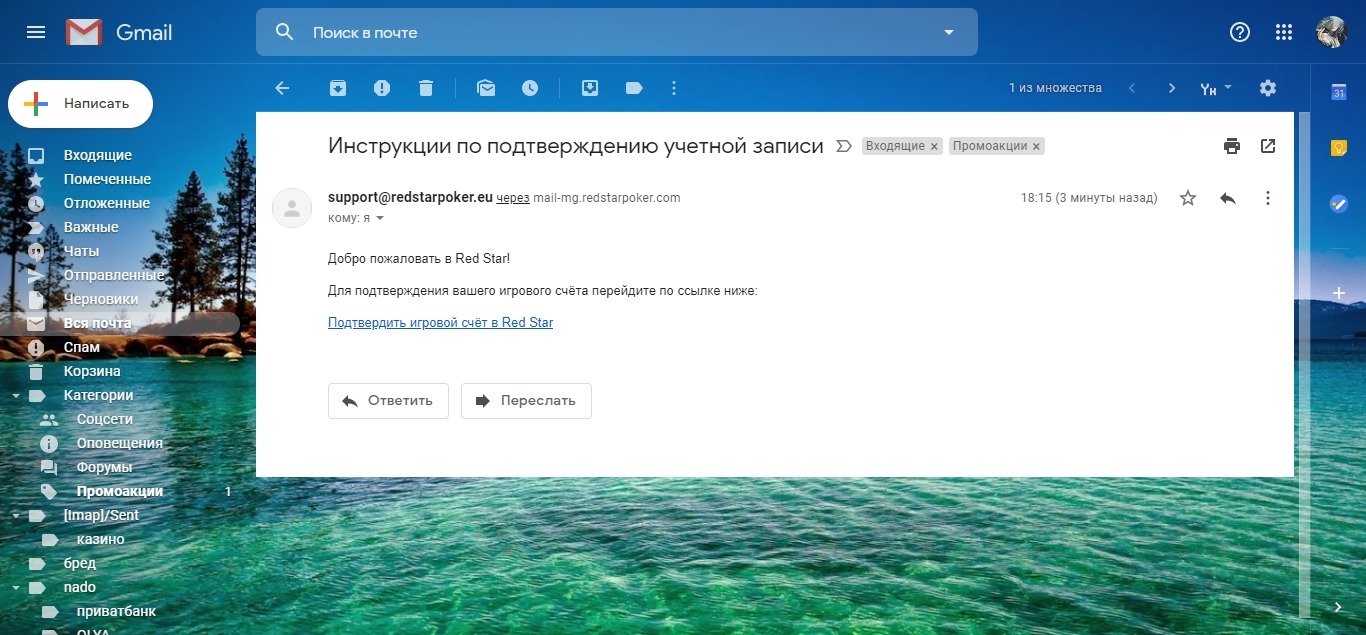Open the бред label
The width and height of the screenshot is (1366, 635).
(x=80, y=563)
